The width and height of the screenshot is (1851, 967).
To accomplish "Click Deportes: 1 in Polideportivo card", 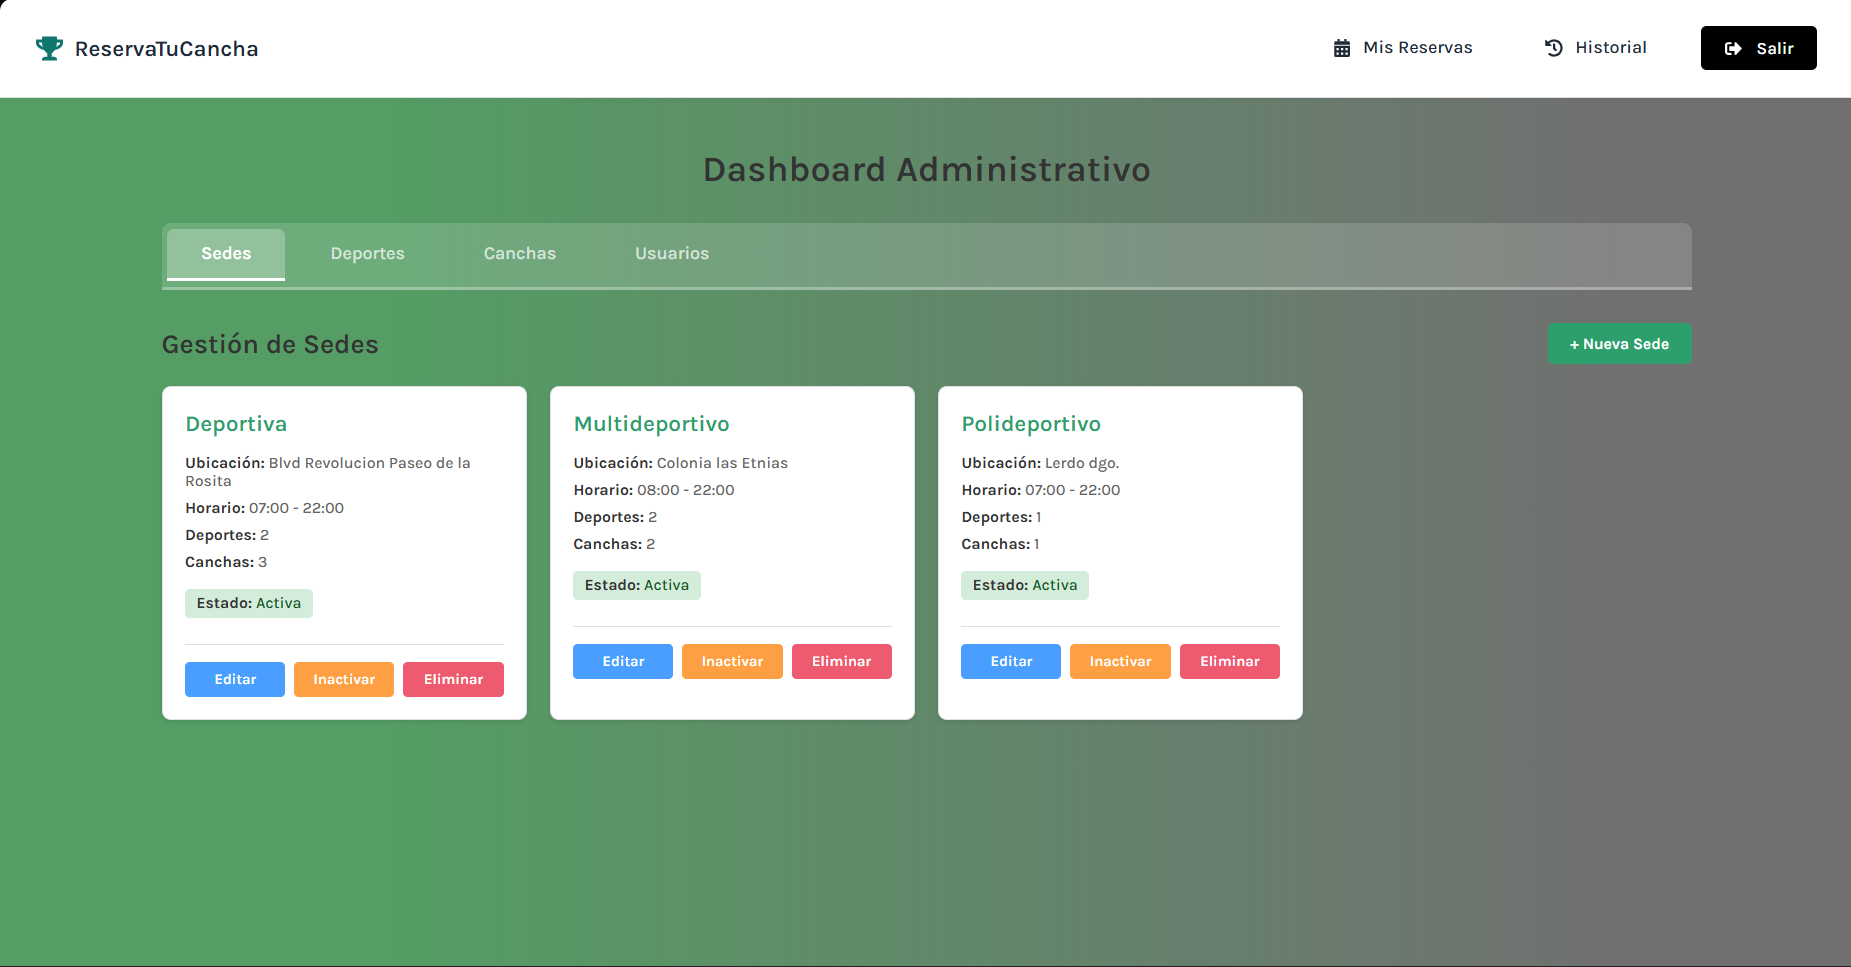I will [x=1001, y=517].
